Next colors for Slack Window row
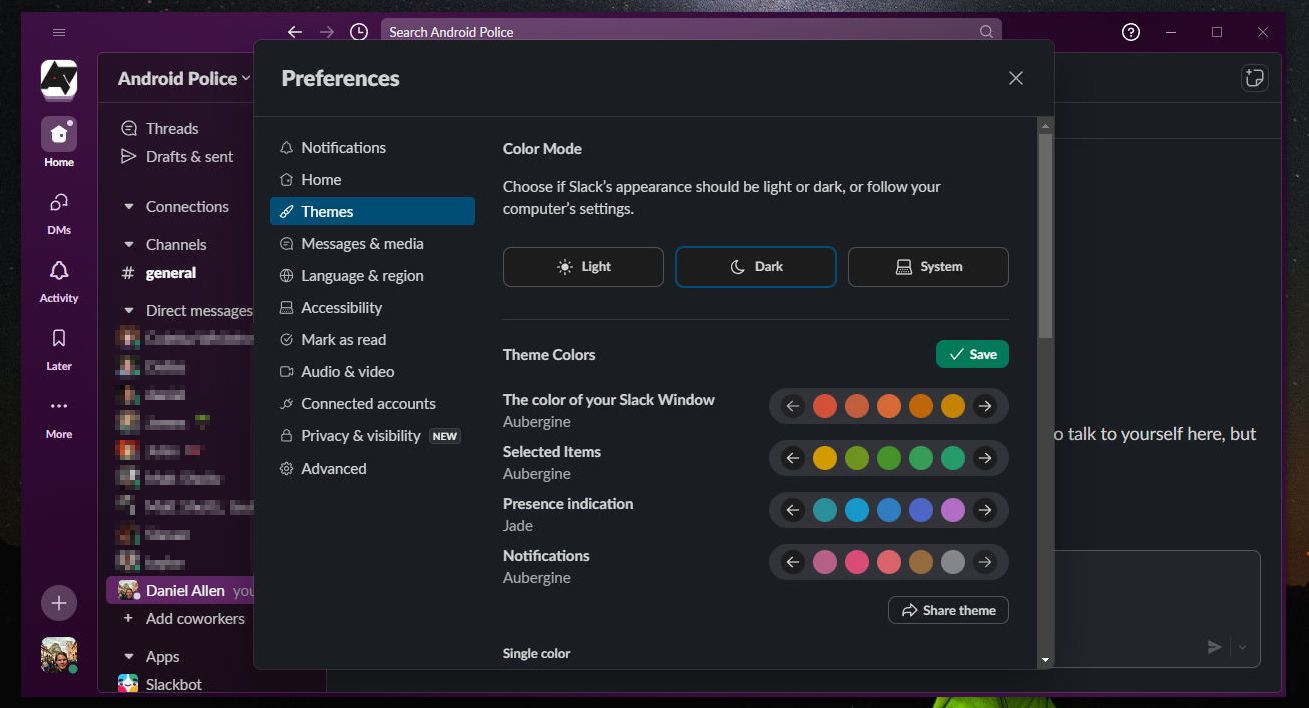1309x708 pixels. coord(985,406)
